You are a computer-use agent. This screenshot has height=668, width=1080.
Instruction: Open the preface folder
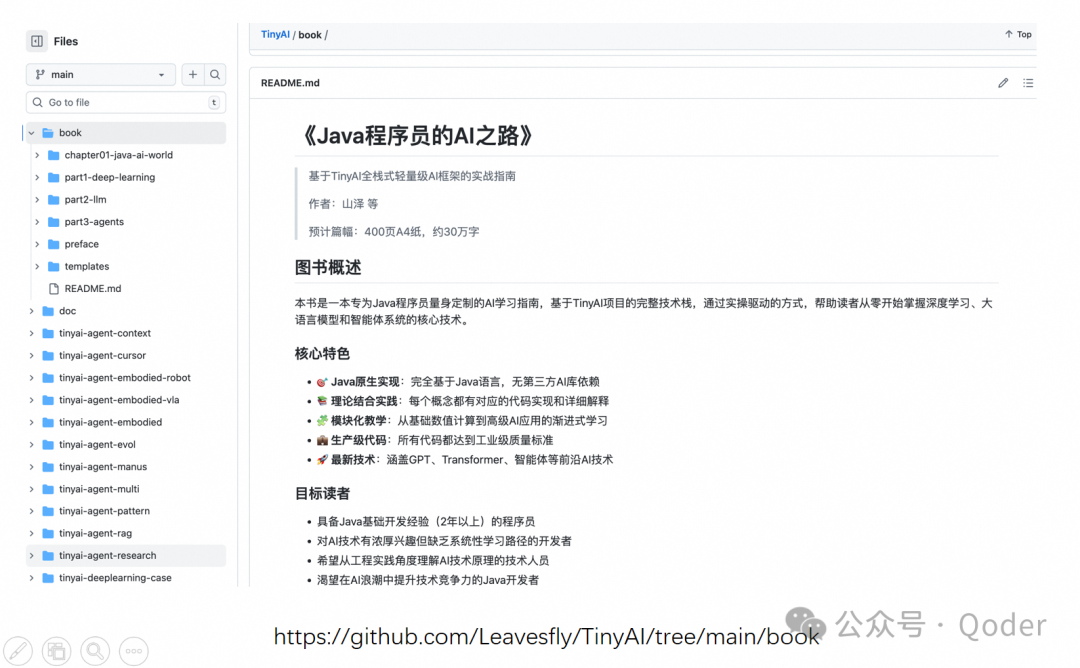tap(81, 244)
